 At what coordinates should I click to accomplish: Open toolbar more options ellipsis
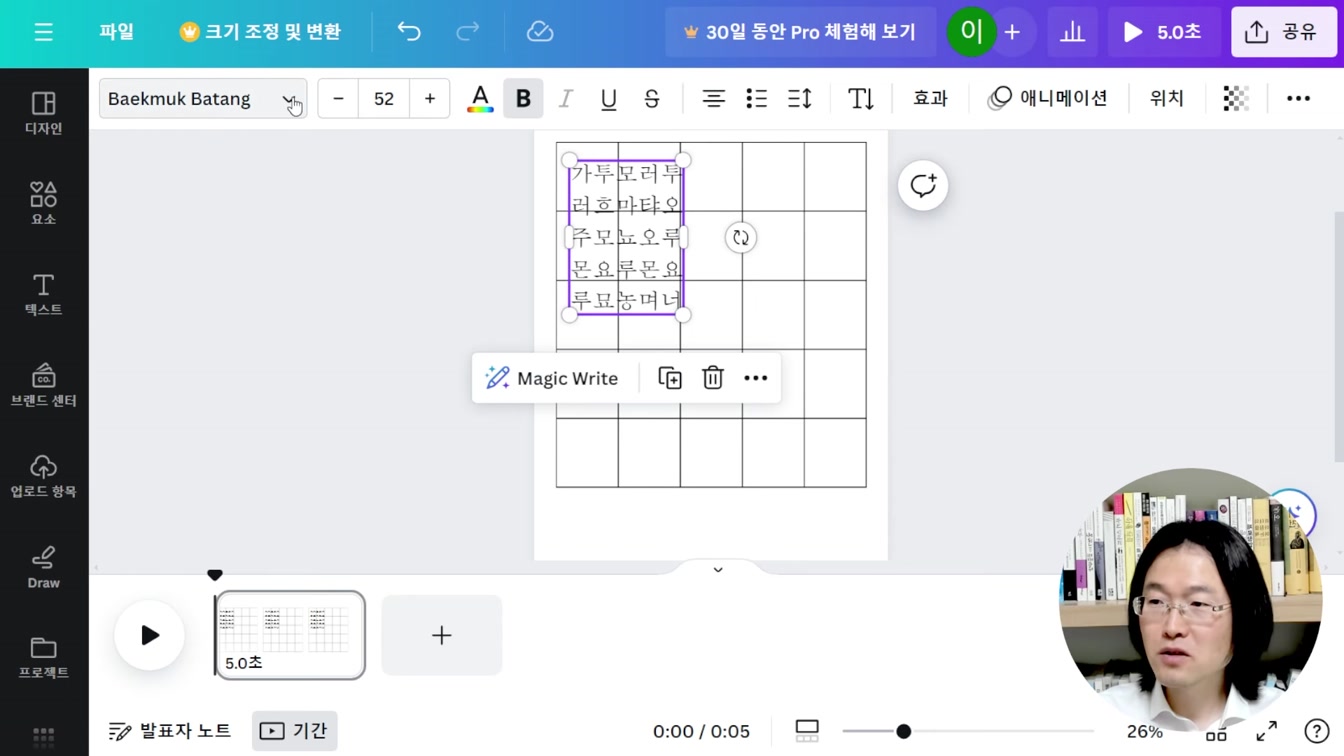tap(1298, 98)
